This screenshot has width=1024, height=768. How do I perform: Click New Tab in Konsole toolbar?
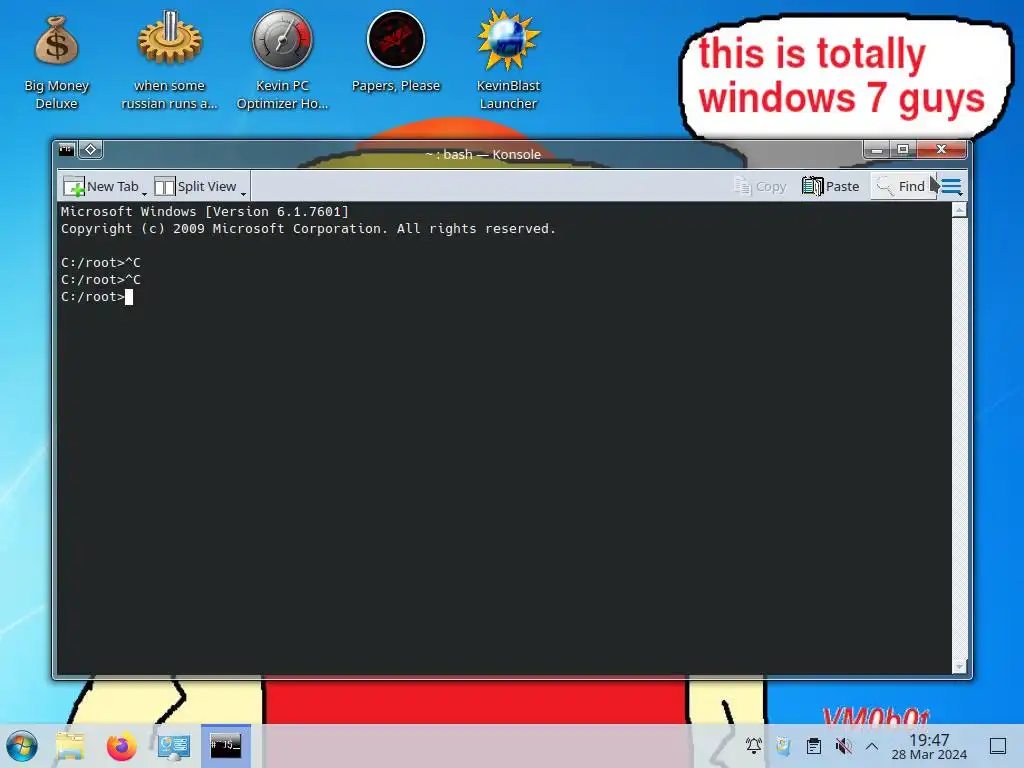[x=101, y=187]
